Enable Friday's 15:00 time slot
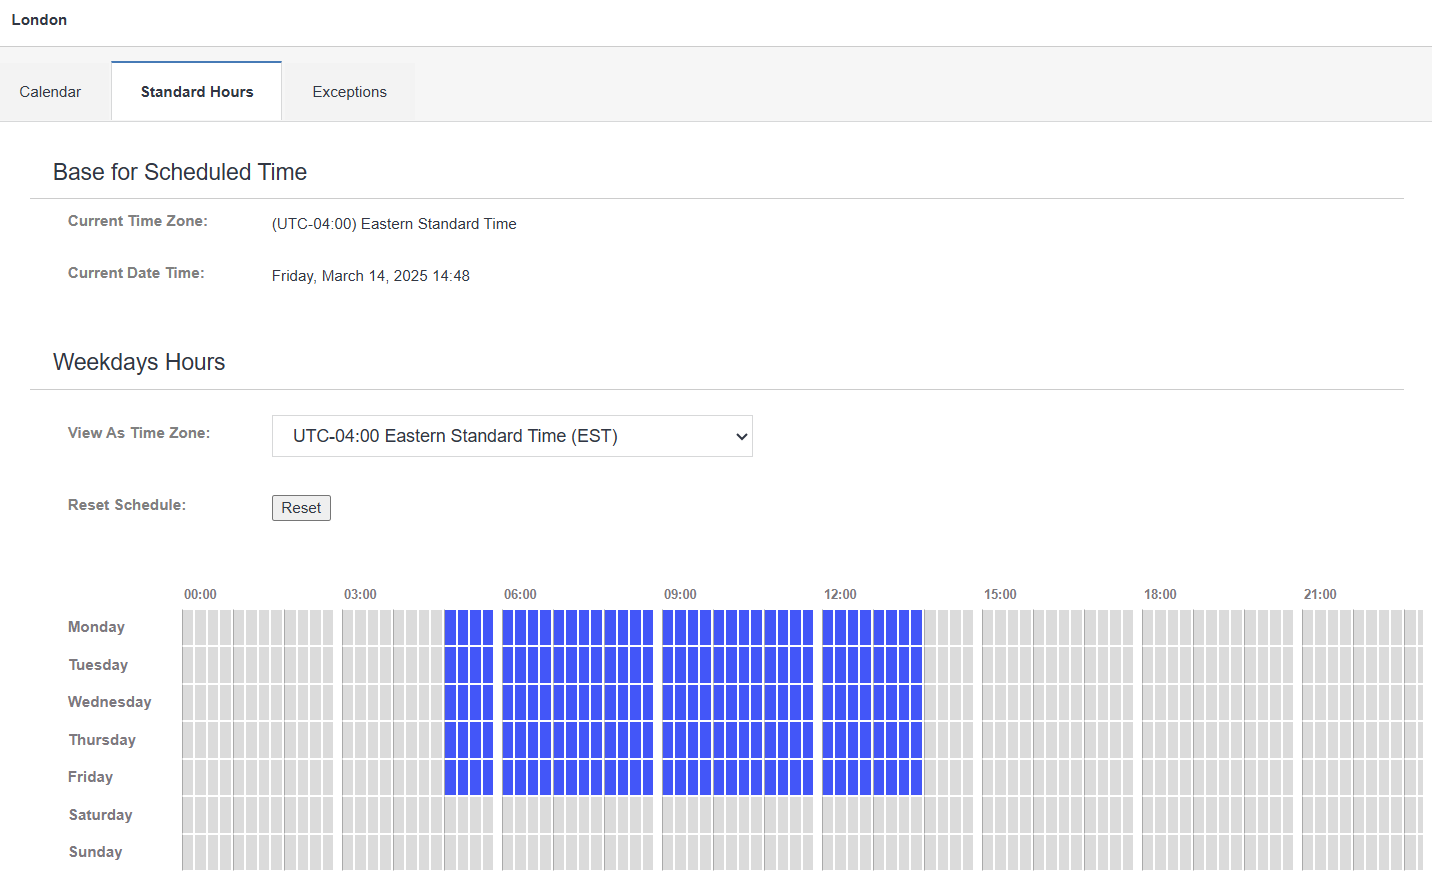This screenshot has width=1432, height=877. [988, 777]
